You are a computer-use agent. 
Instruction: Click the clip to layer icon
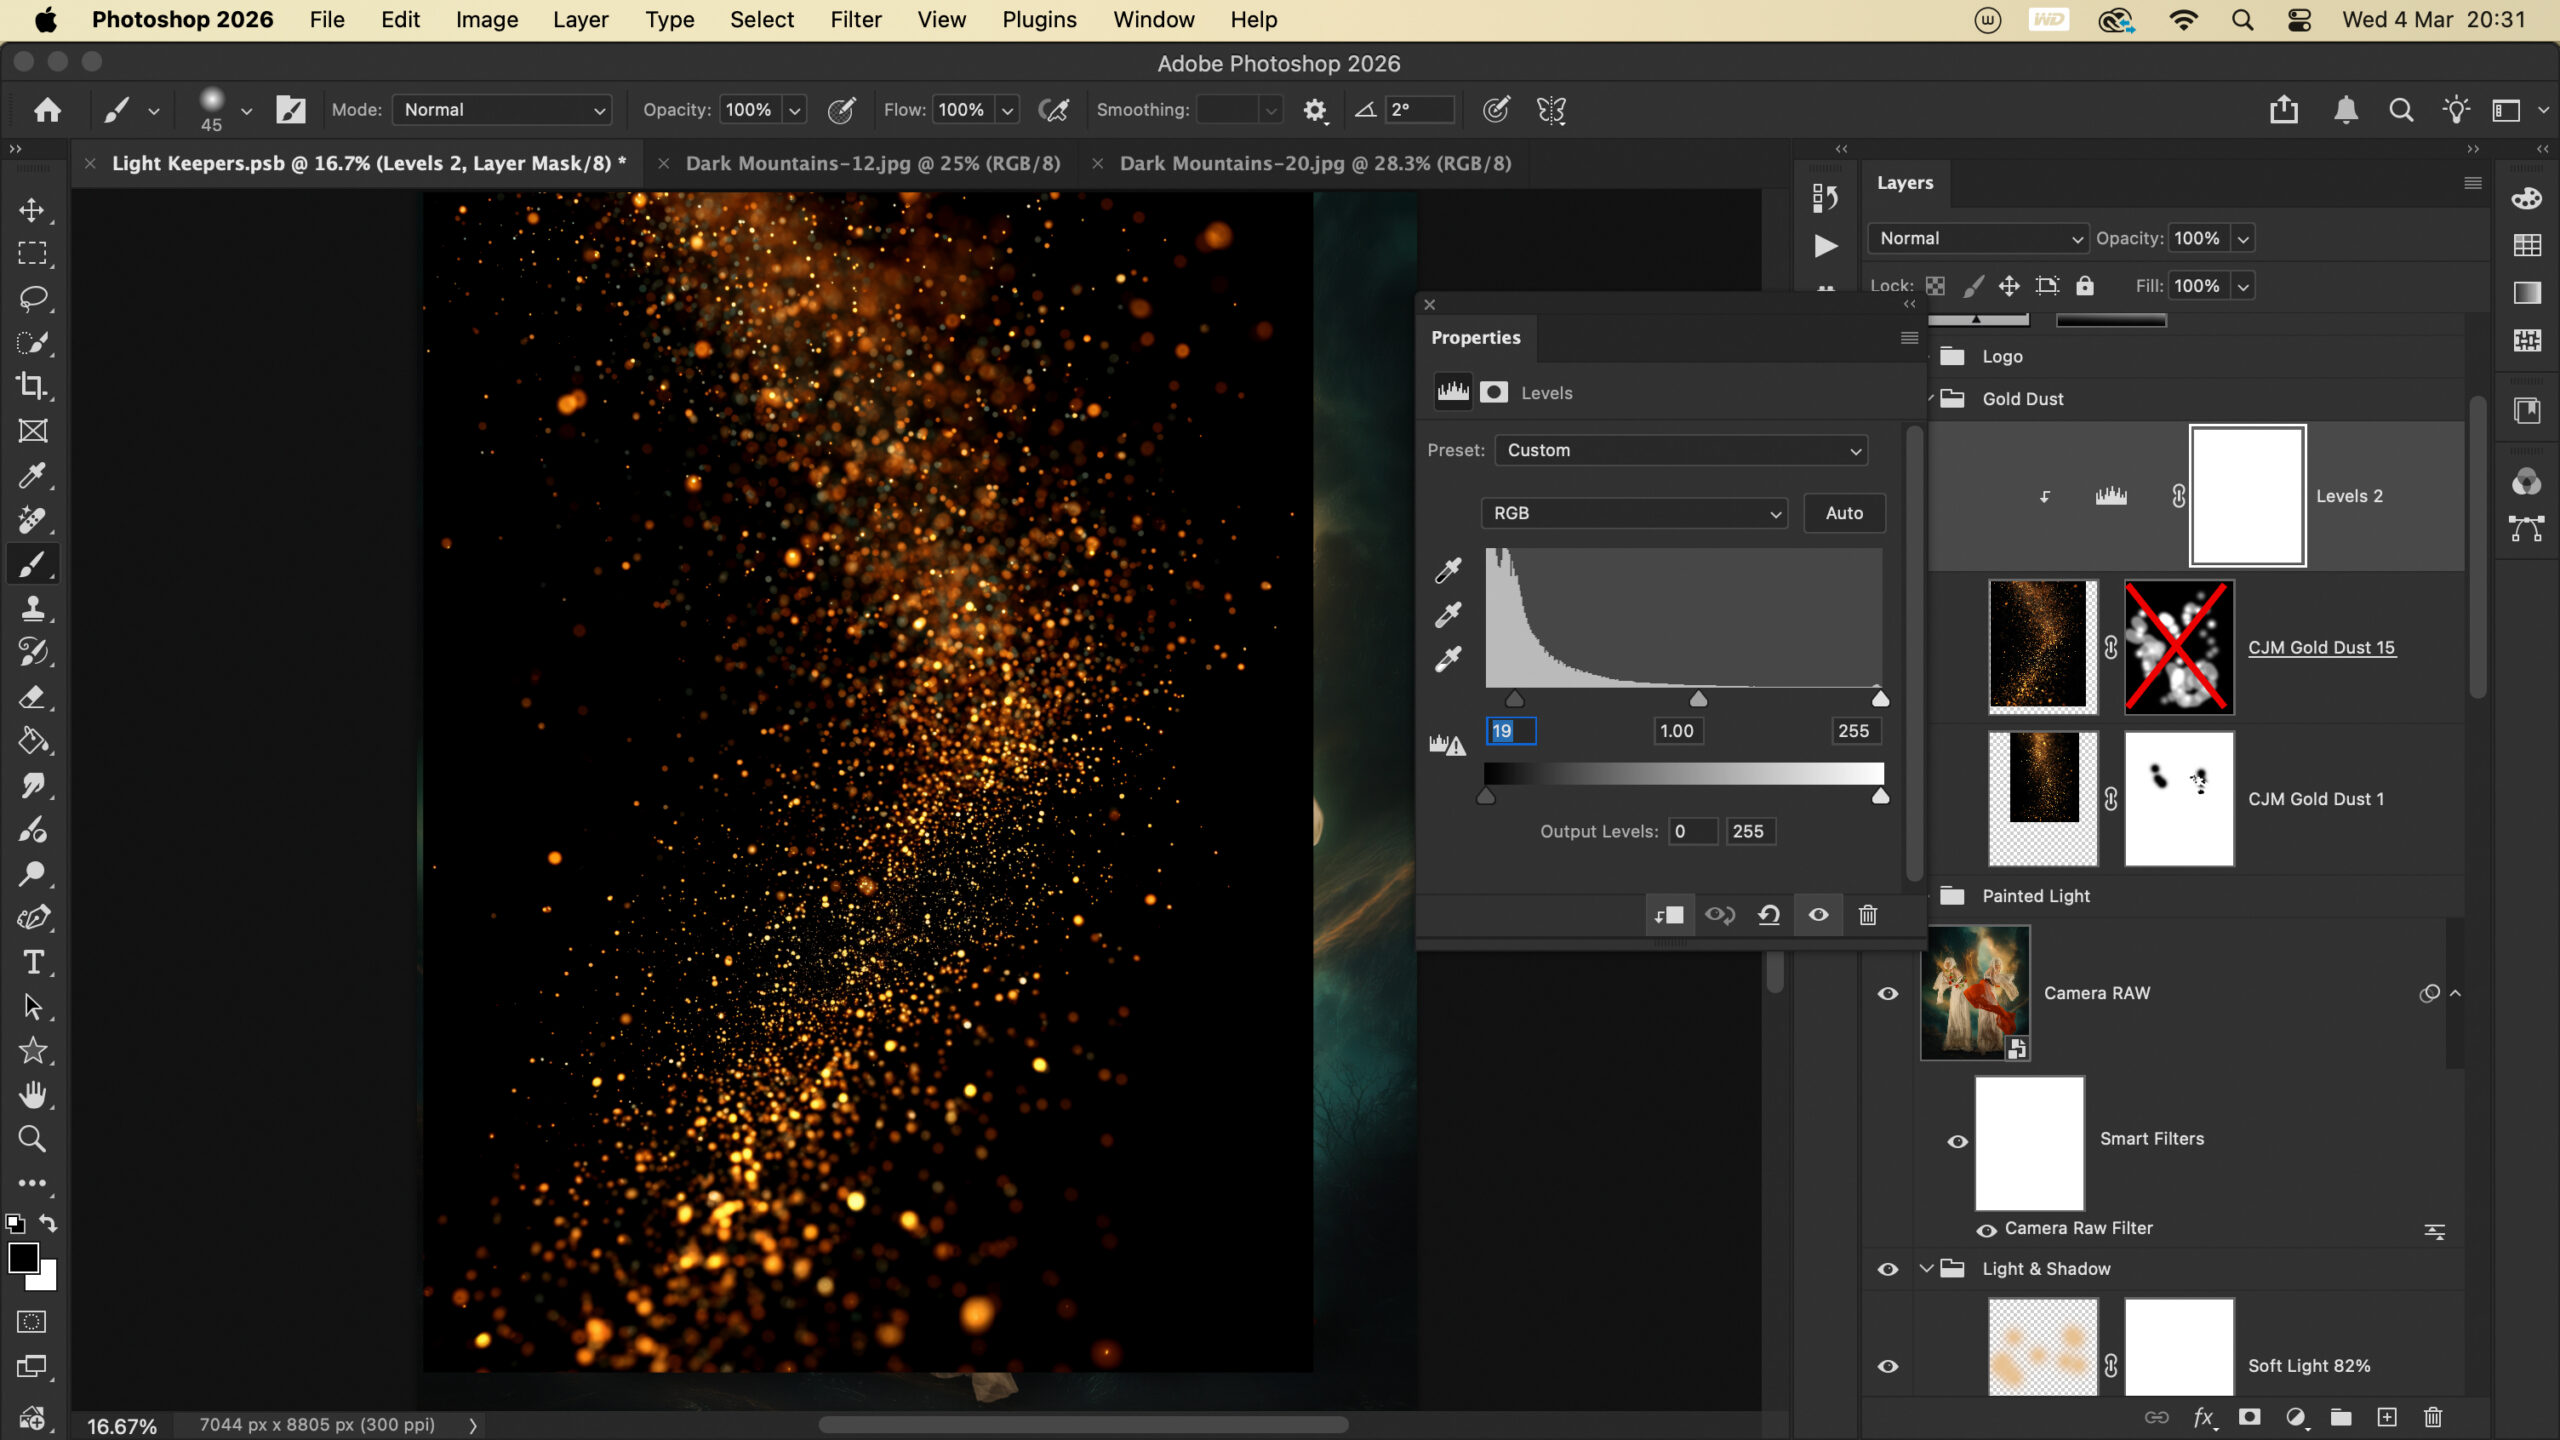(x=1669, y=915)
